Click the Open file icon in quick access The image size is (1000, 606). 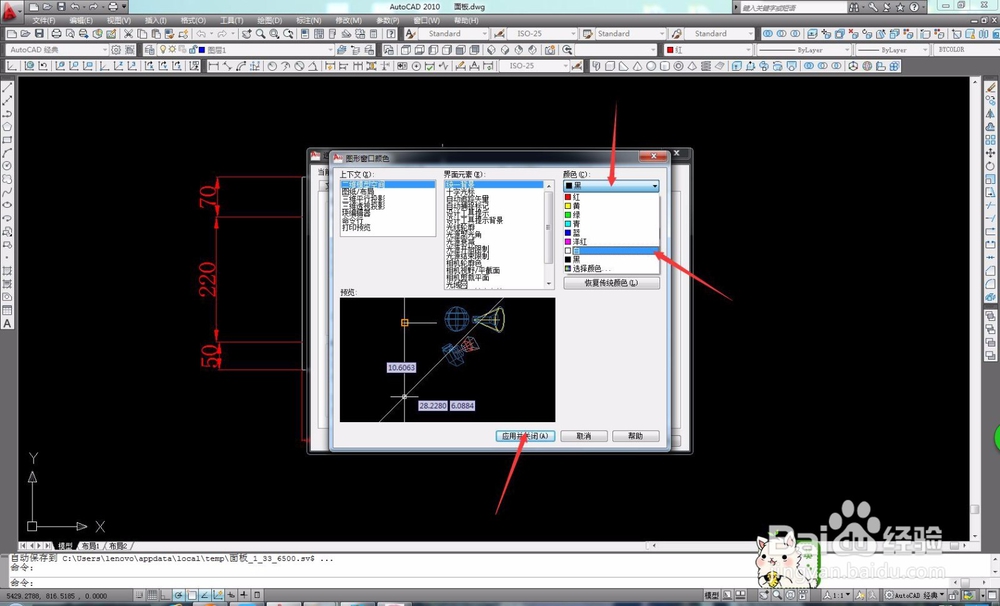[47, 7]
